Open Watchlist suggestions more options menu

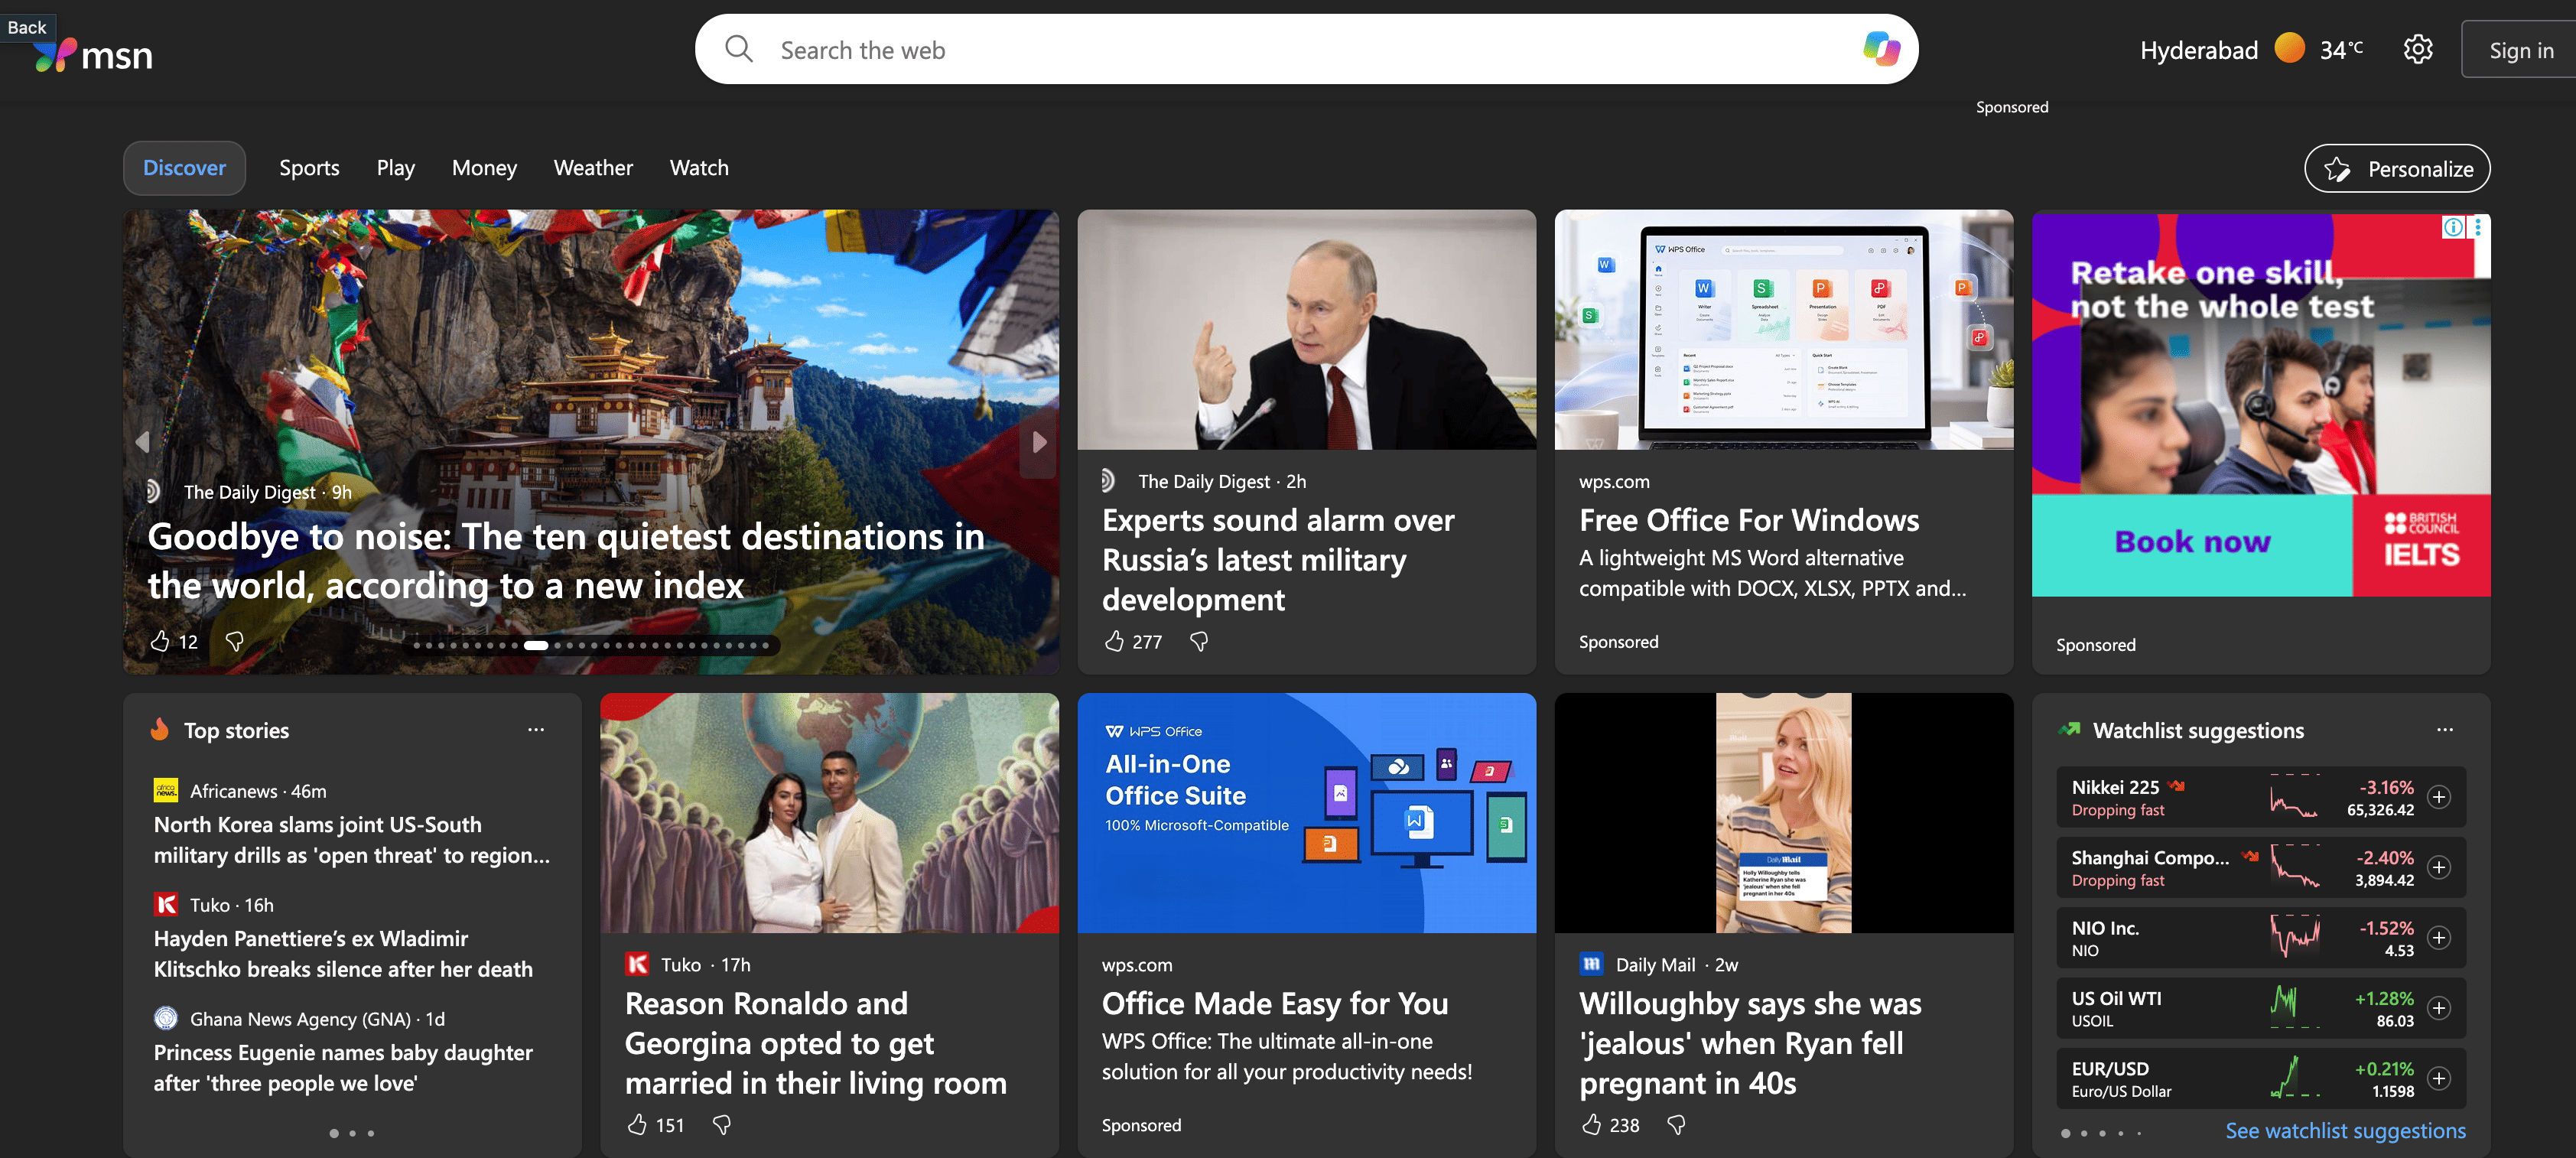tap(2445, 730)
